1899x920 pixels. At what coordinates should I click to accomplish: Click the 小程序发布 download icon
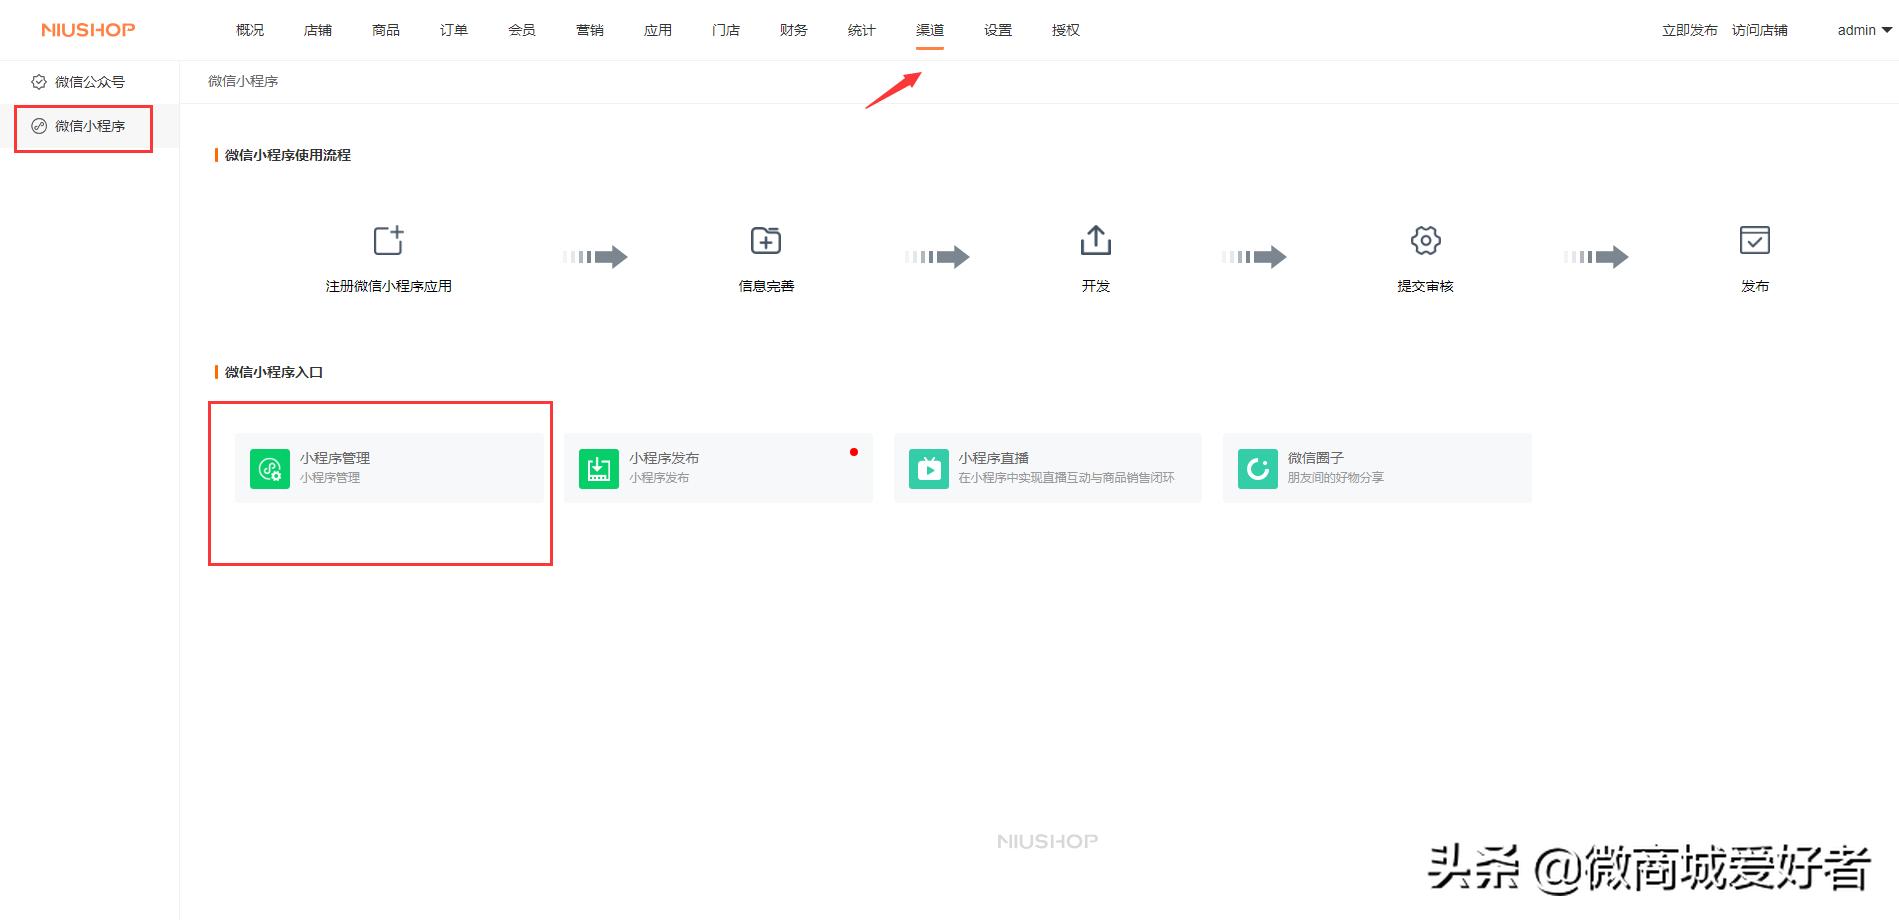tap(598, 467)
